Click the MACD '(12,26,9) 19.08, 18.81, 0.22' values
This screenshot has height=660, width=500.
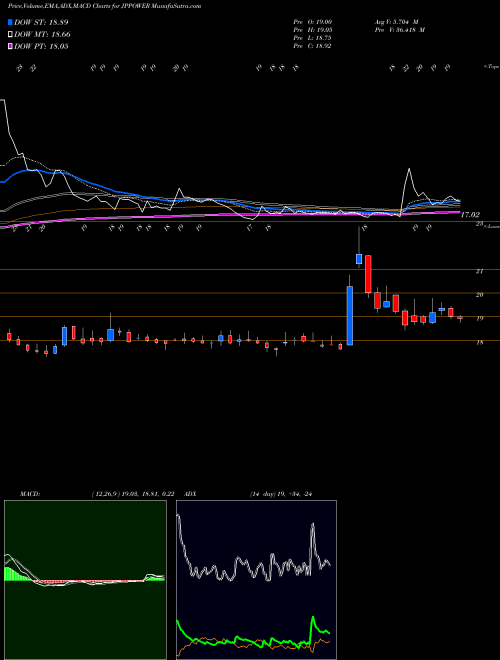(133, 494)
